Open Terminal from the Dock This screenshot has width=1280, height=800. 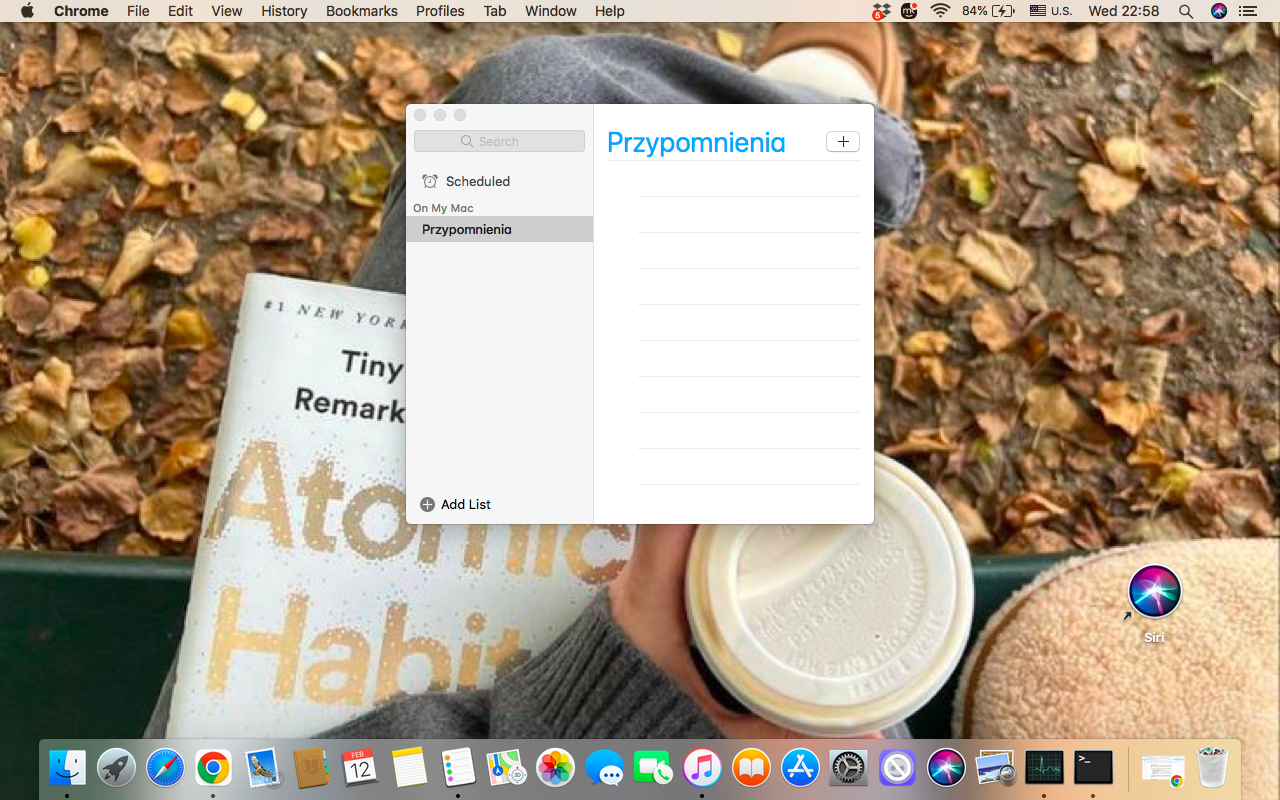(x=1092, y=768)
